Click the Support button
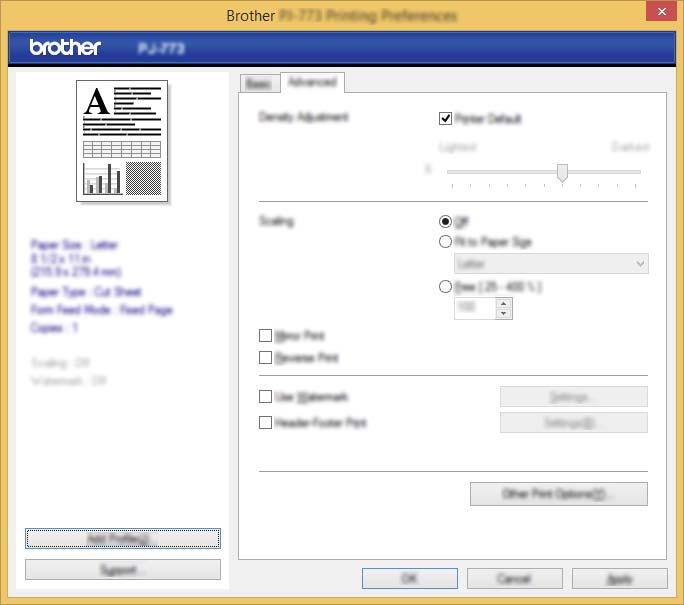The height and width of the screenshot is (605, 684). (123, 570)
